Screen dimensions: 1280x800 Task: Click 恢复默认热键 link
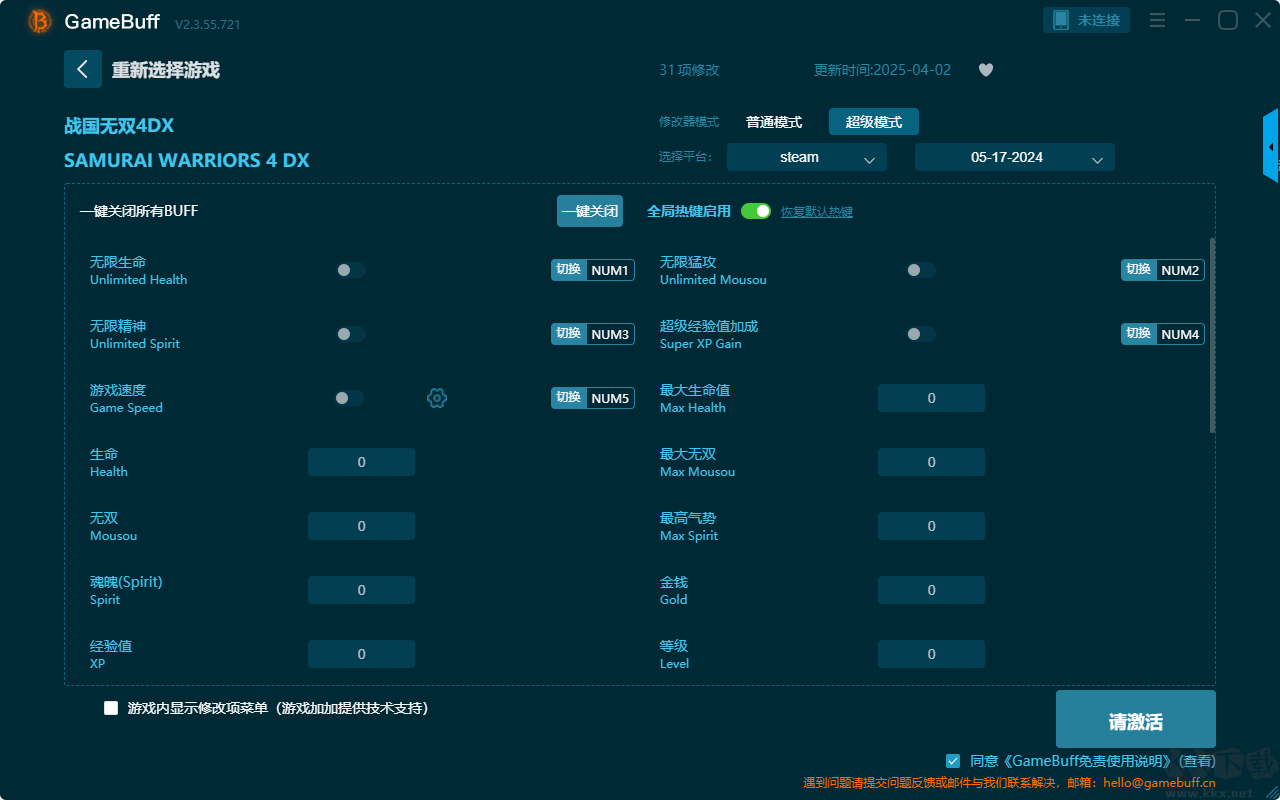(817, 212)
